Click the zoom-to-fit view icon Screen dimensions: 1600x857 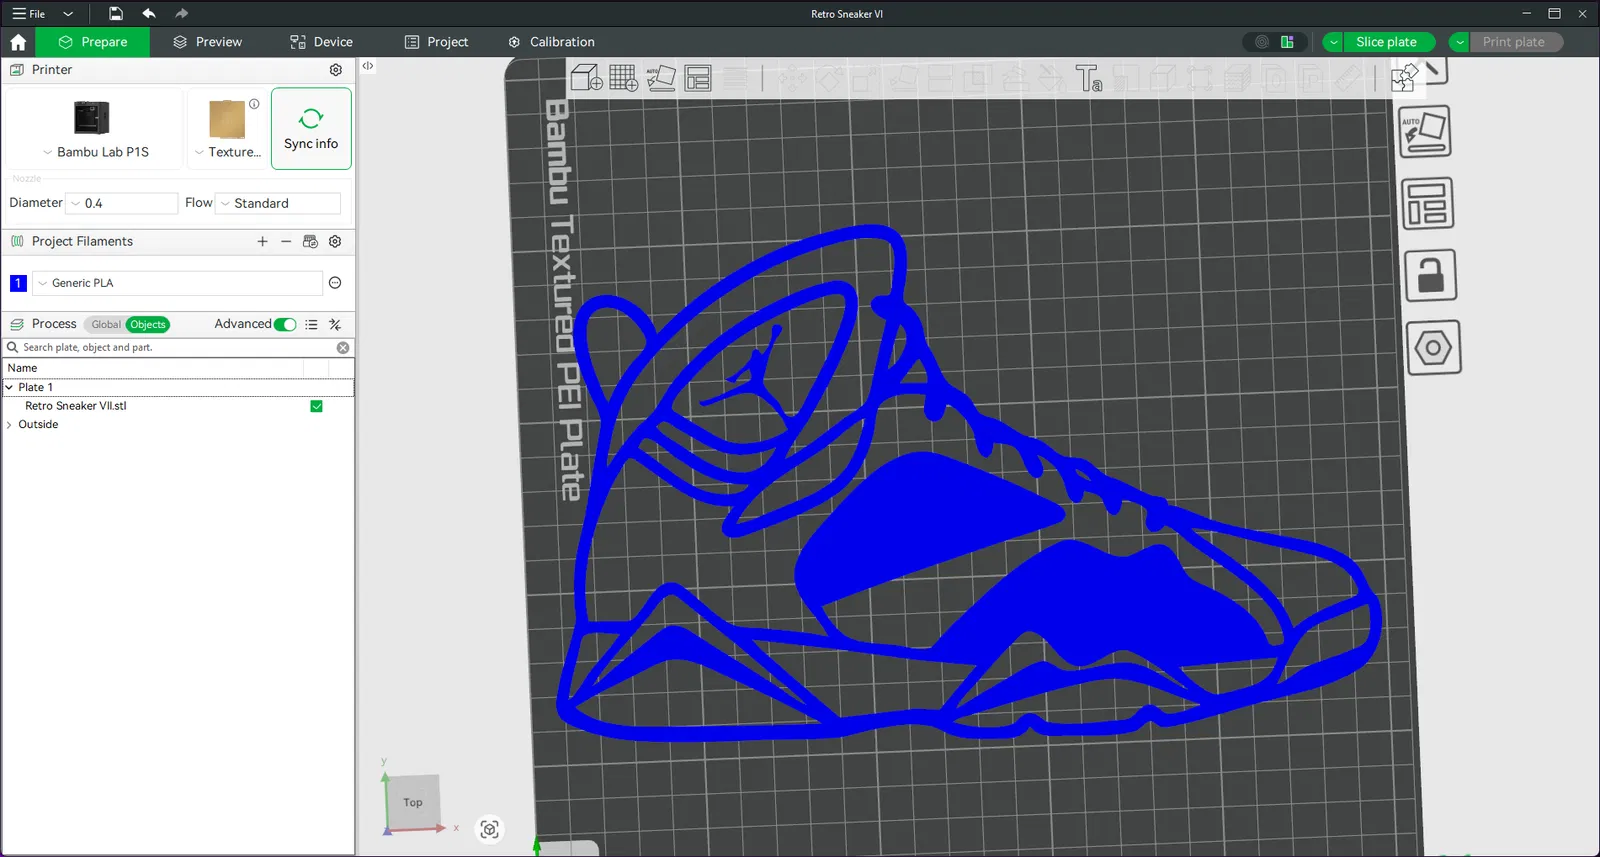point(489,829)
